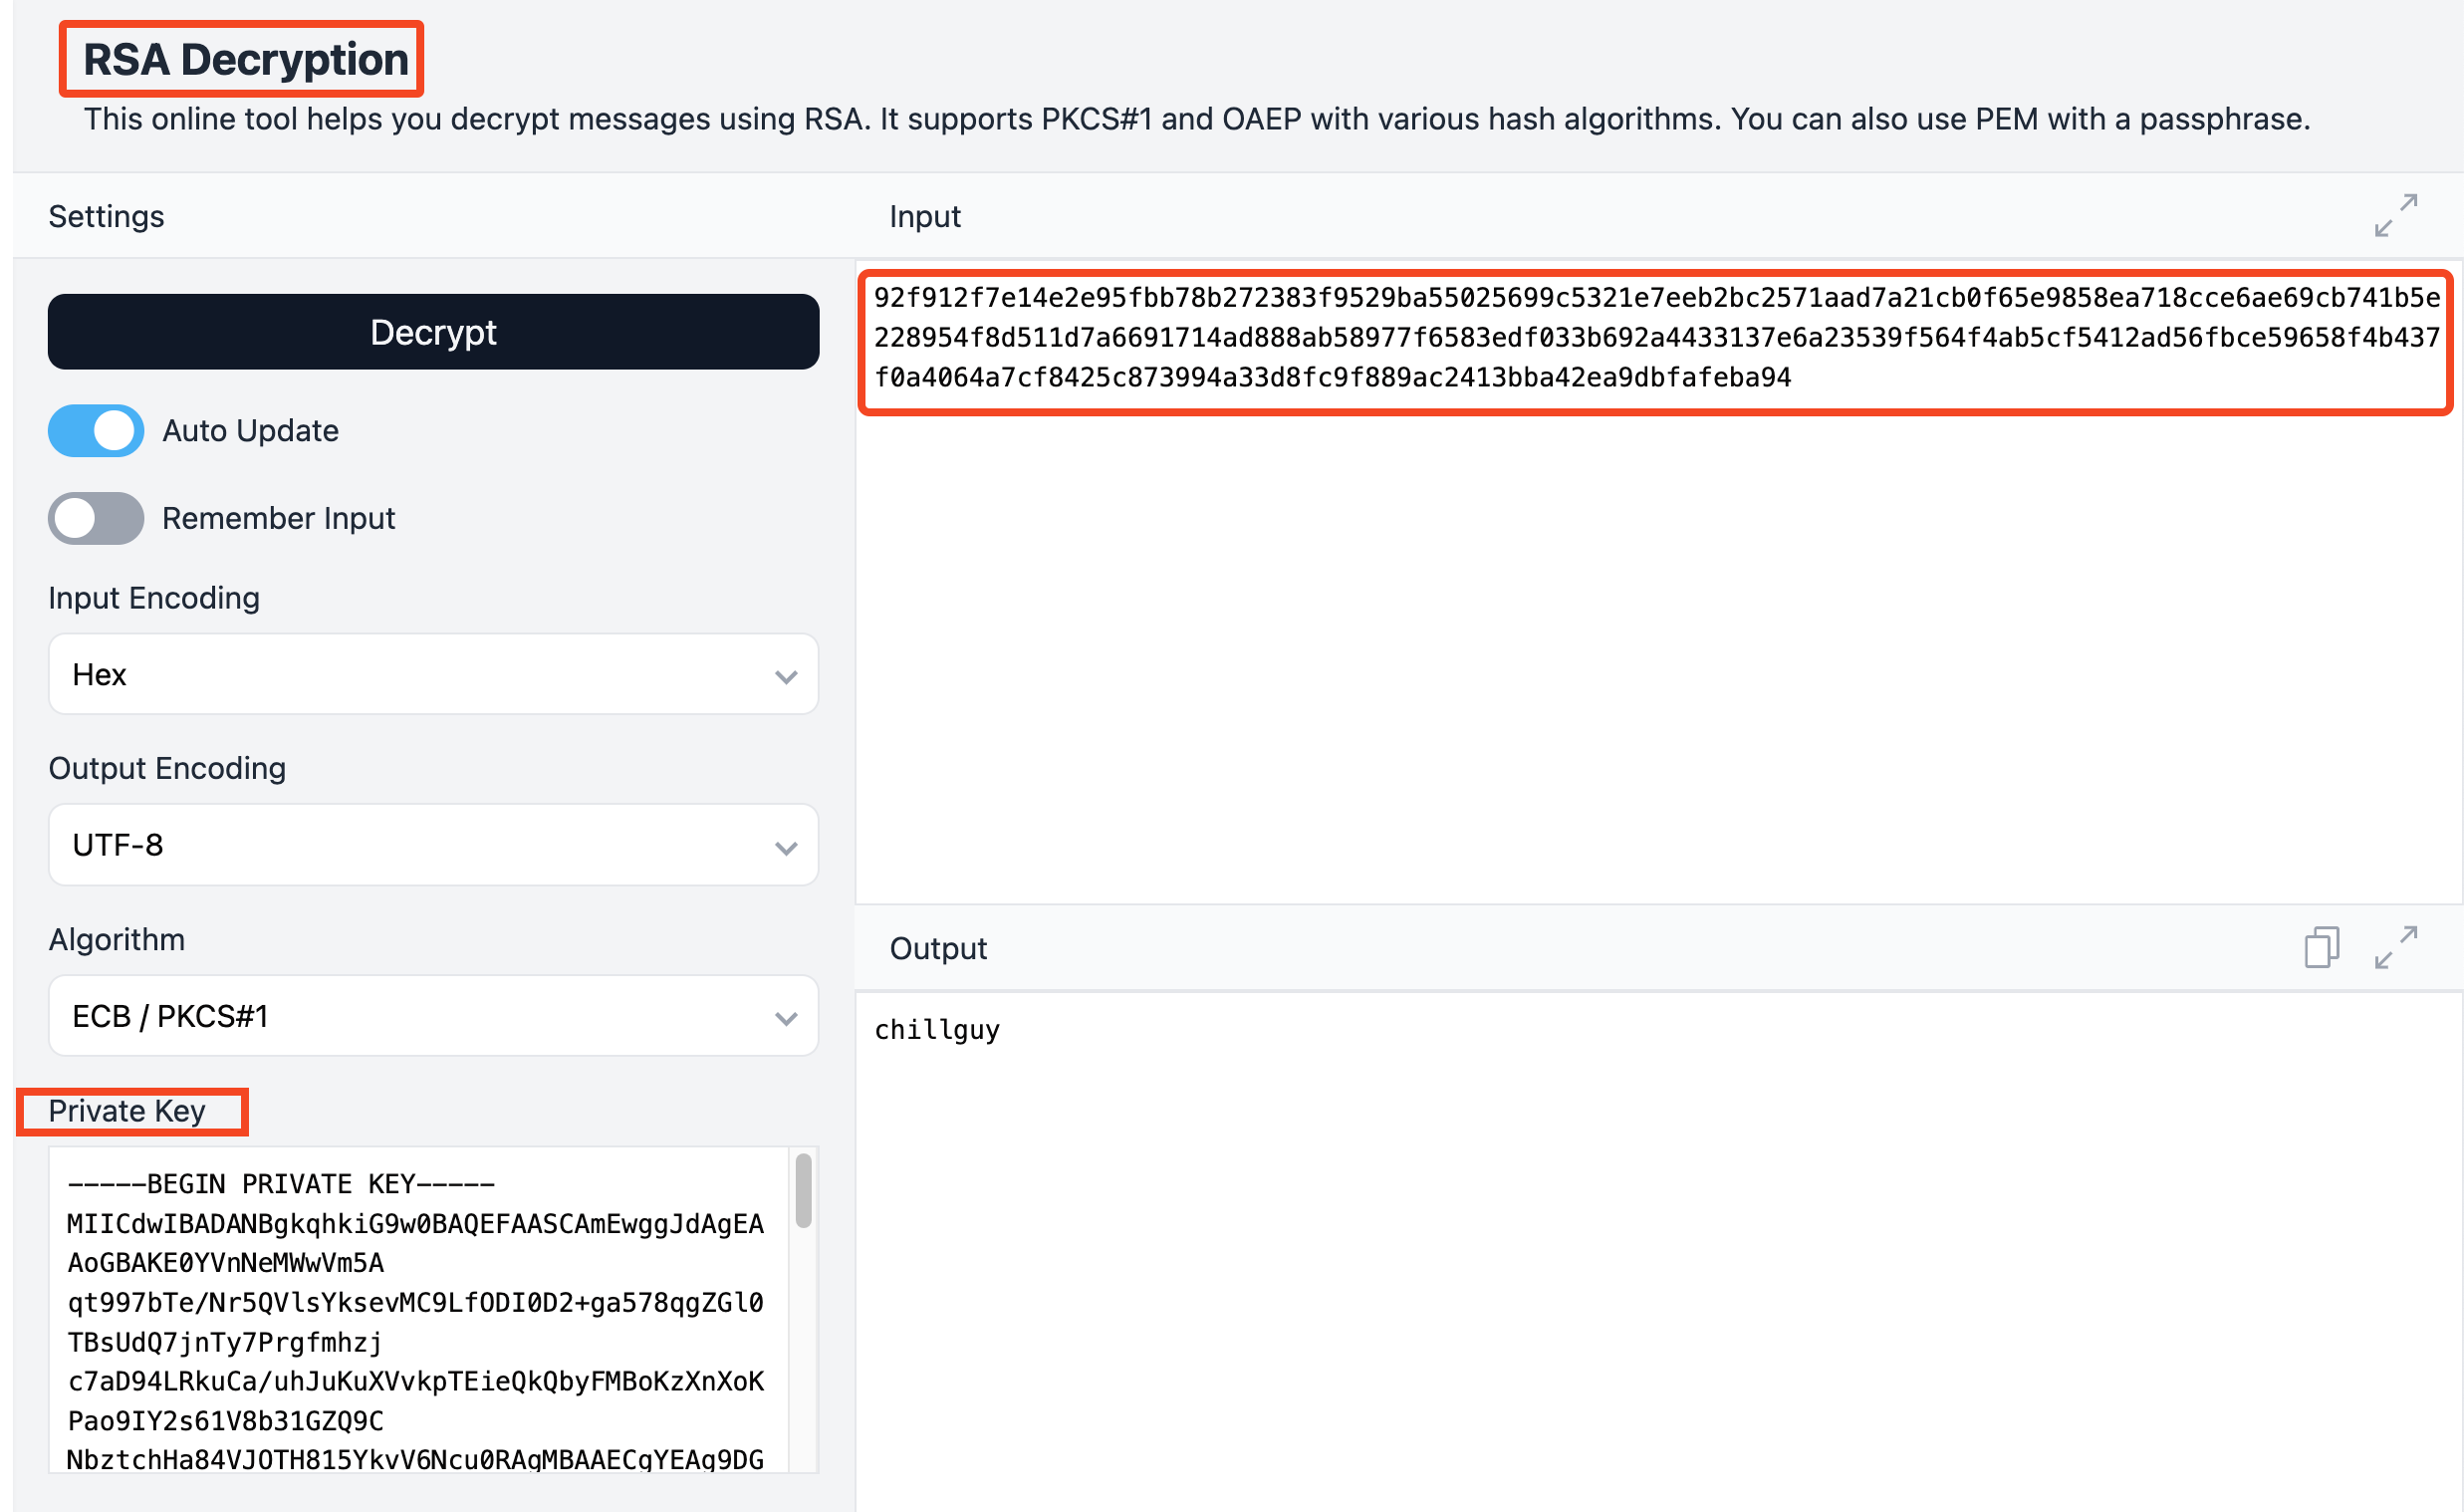This screenshot has height=1512, width=2464.
Task: Click the RSA Decryption page heading
Action: pos(245,60)
